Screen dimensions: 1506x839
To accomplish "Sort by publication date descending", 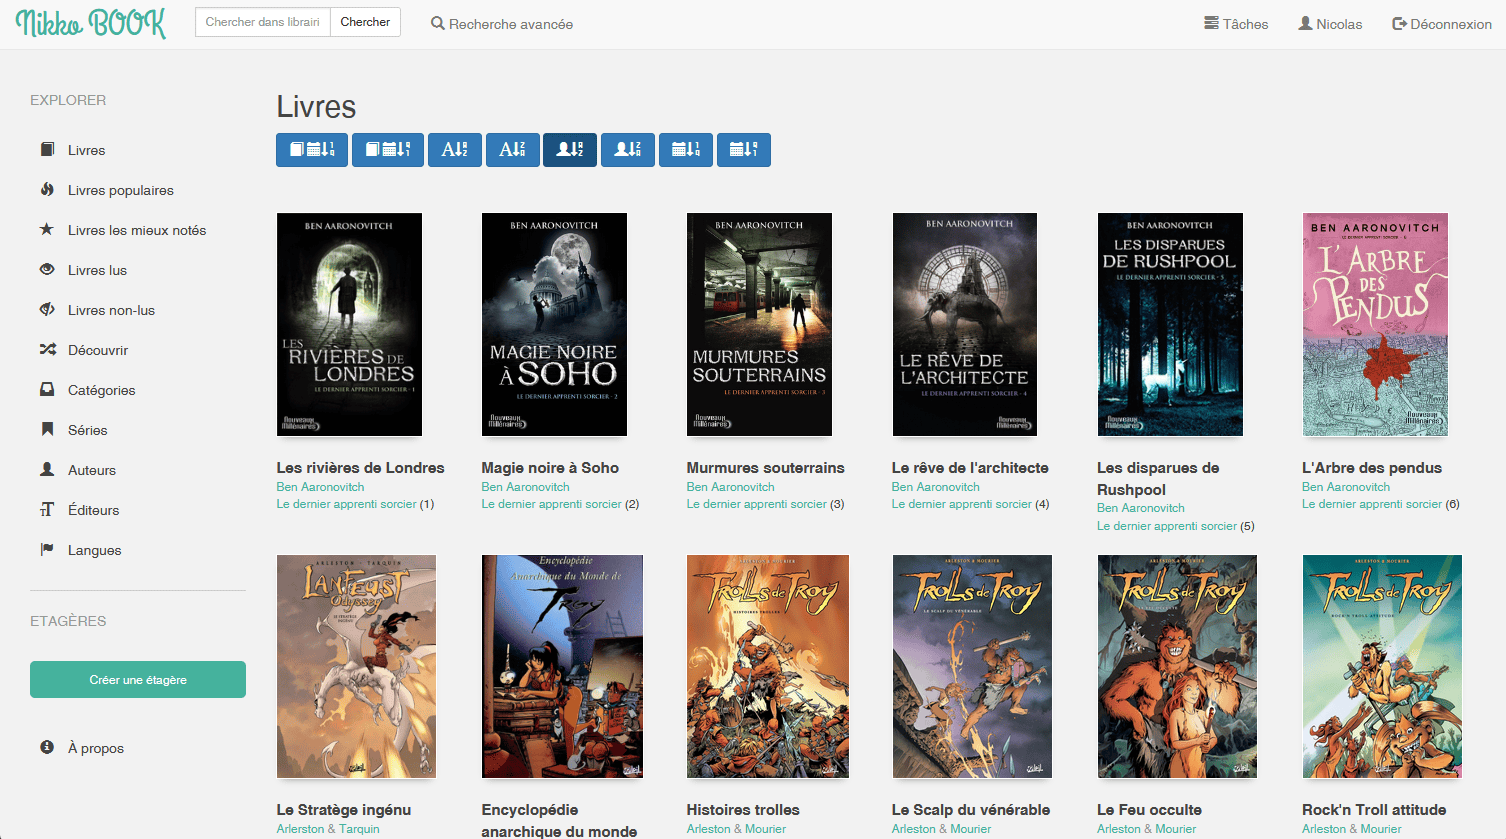I will [744, 150].
